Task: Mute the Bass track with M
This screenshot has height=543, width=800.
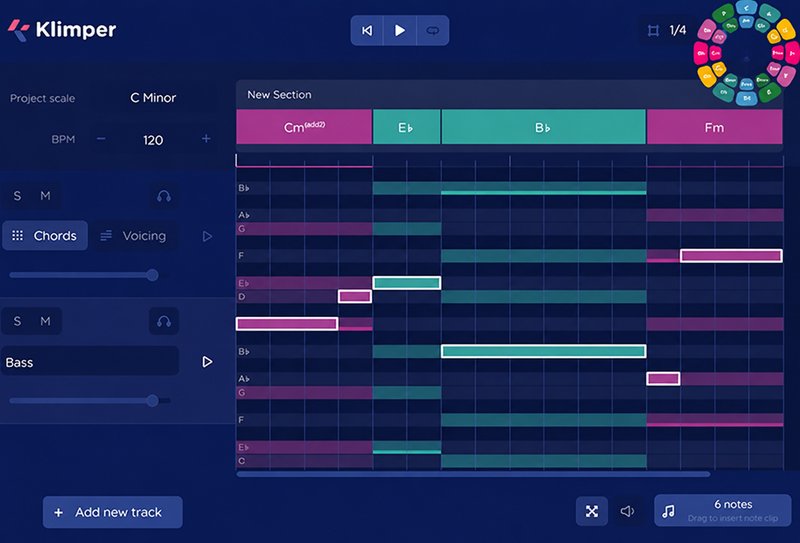Action: pos(45,321)
